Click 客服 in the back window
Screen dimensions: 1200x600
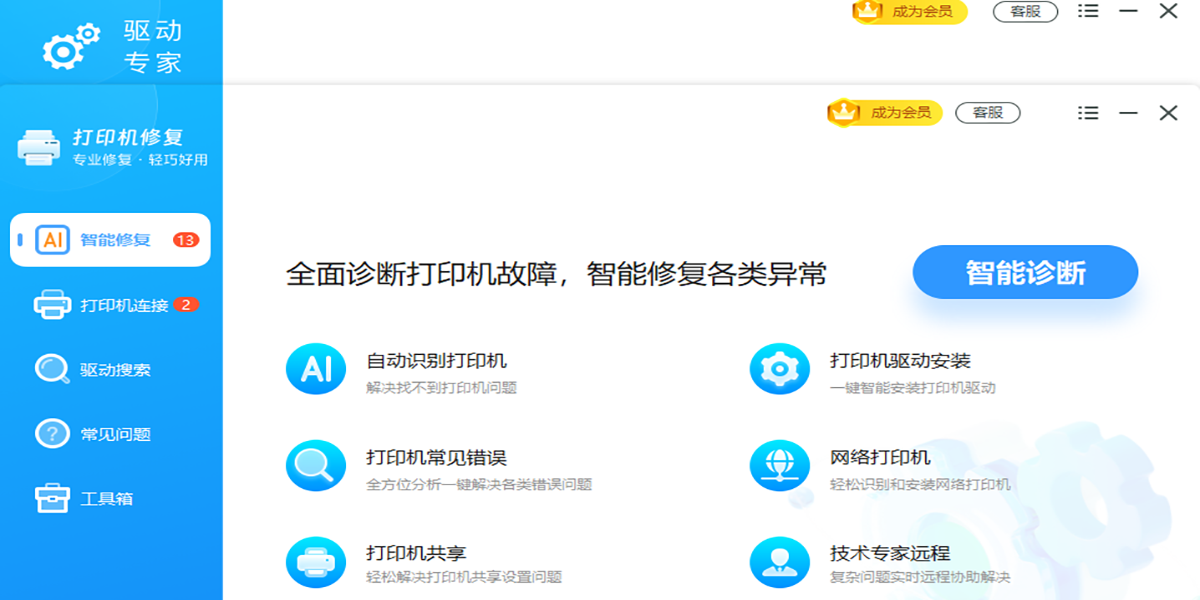[1025, 12]
